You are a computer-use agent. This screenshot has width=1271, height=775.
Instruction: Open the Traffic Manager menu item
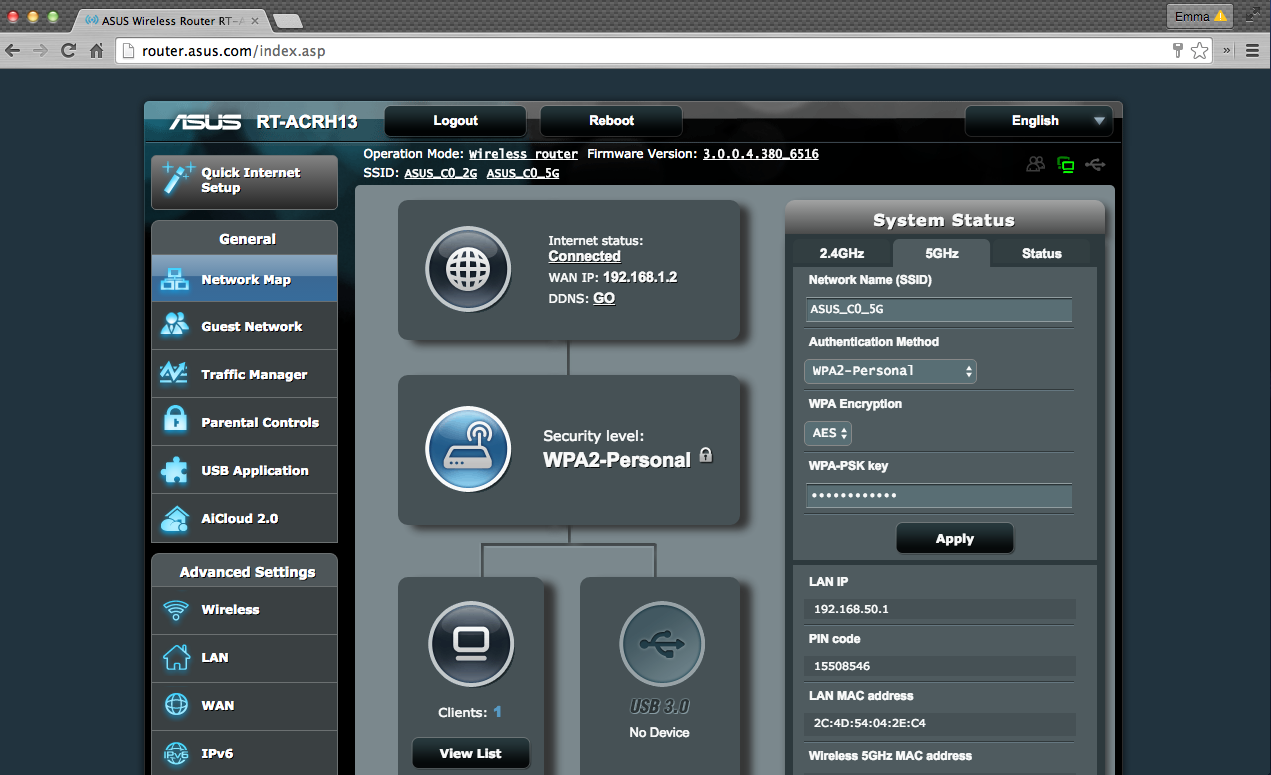click(244, 374)
